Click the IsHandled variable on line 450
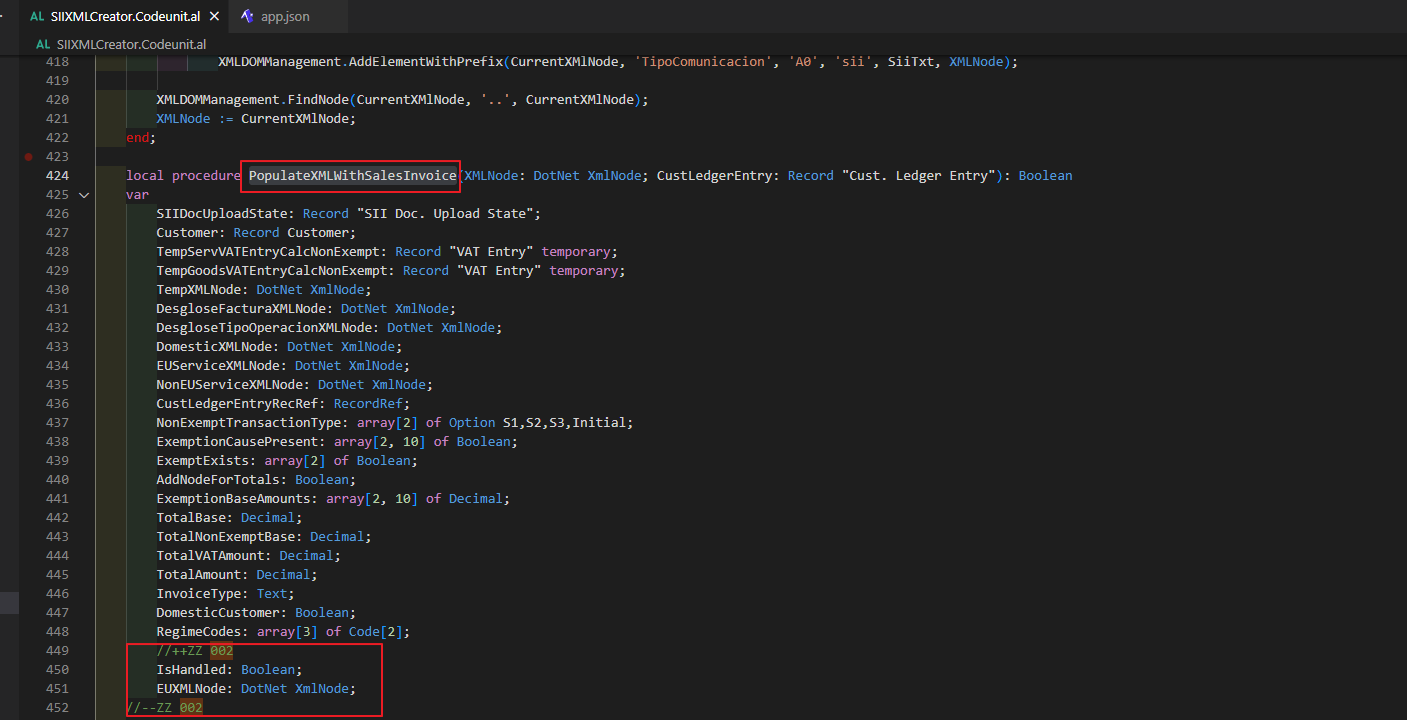The height and width of the screenshot is (720, 1407). [189, 669]
